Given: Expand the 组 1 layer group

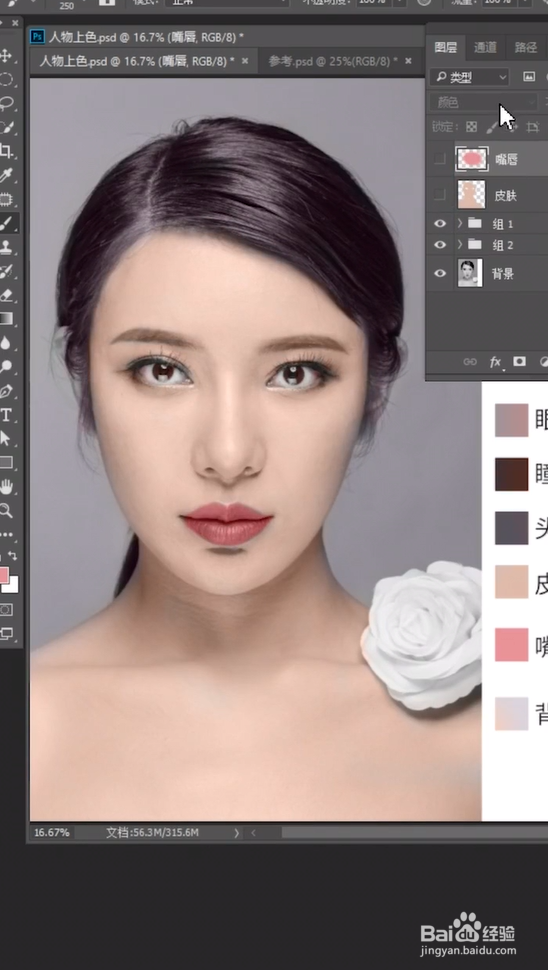Looking at the screenshot, I should point(460,223).
